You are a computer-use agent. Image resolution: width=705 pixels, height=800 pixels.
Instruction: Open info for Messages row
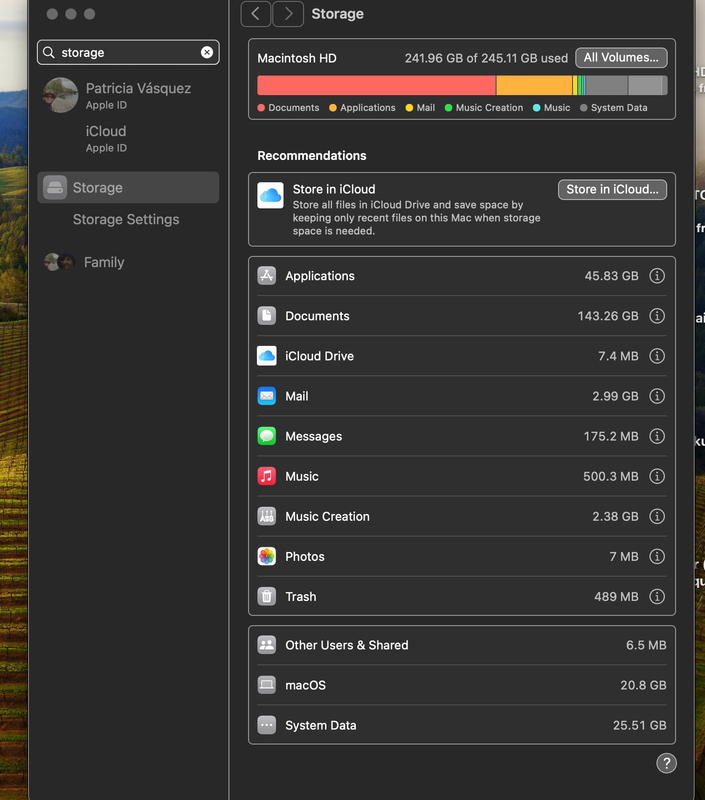pos(657,436)
